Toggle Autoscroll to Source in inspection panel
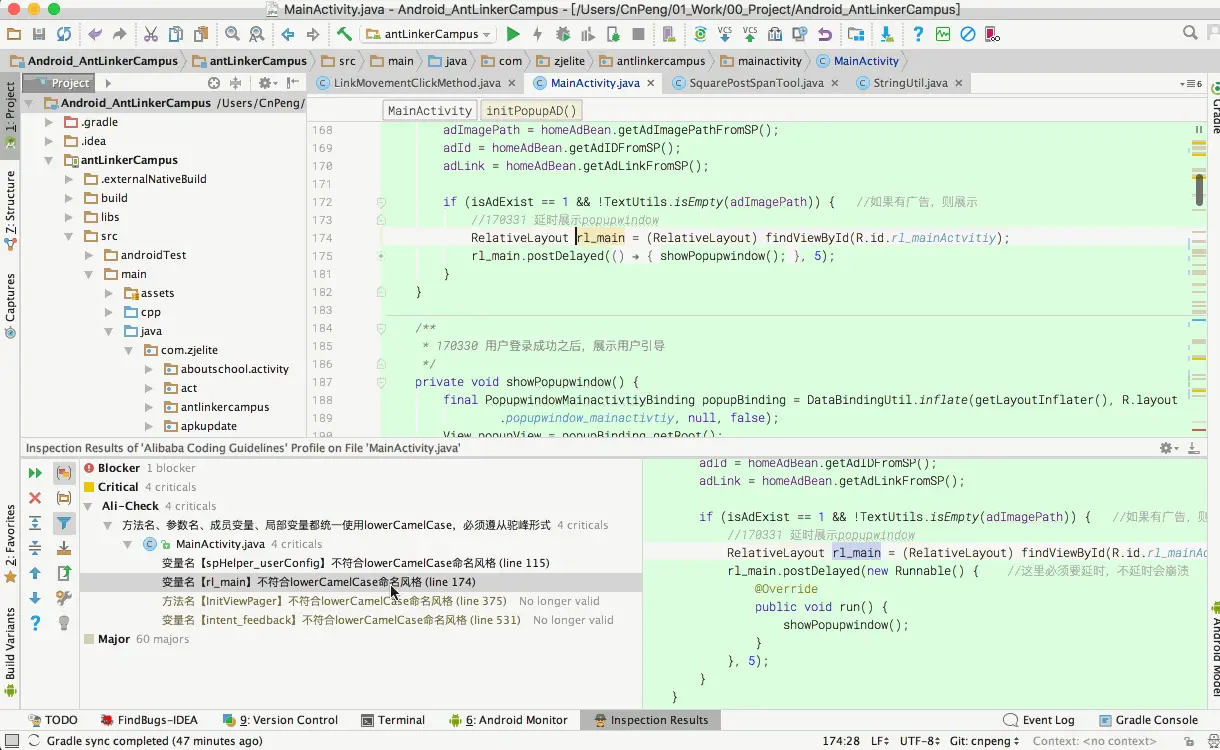The image size is (1220, 750). (x=64, y=548)
